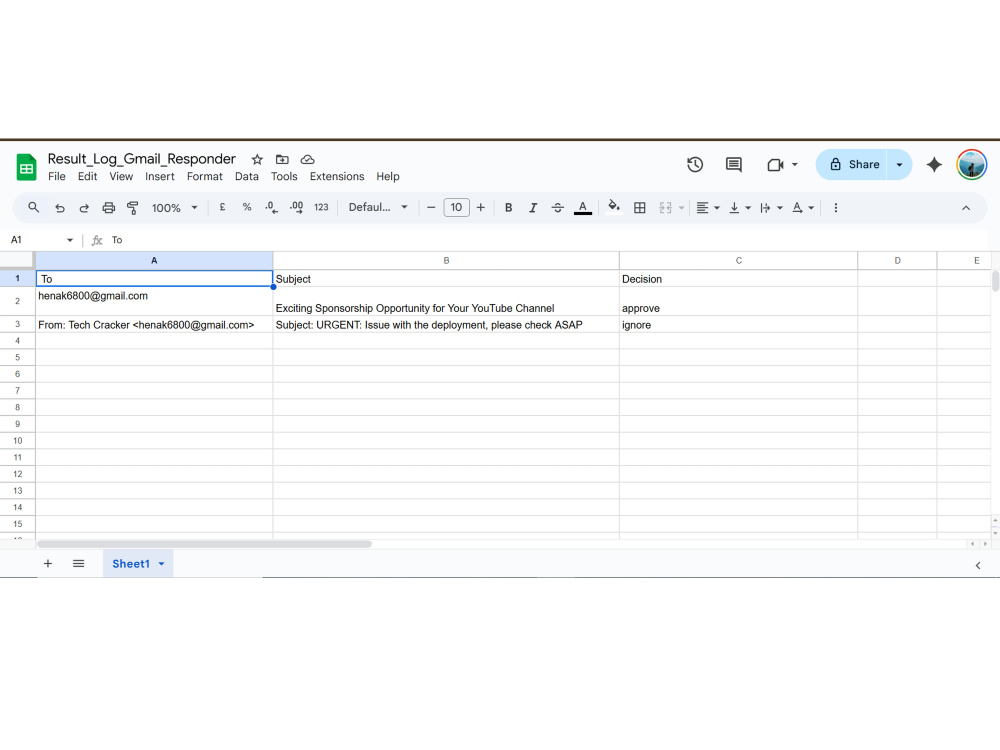This screenshot has width=1000, height=750.
Task: Open the text wrapping dropdown
Action: click(771, 208)
